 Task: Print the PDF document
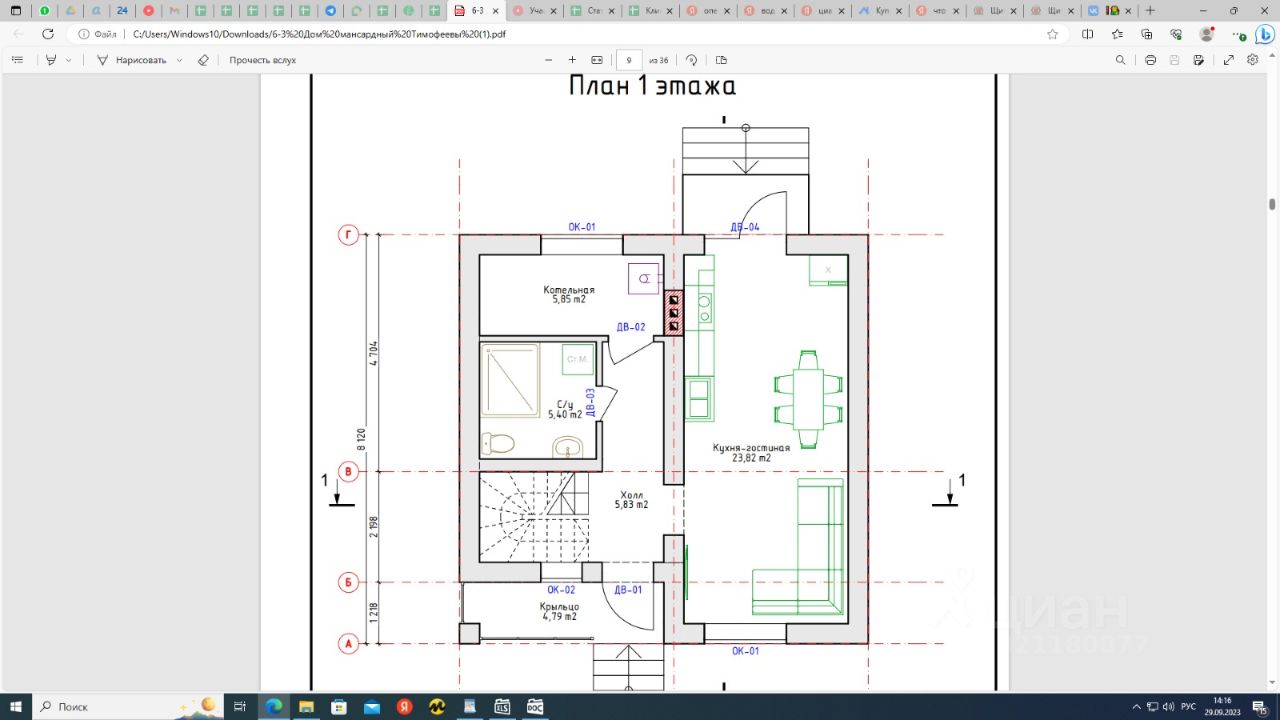[1150, 60]
